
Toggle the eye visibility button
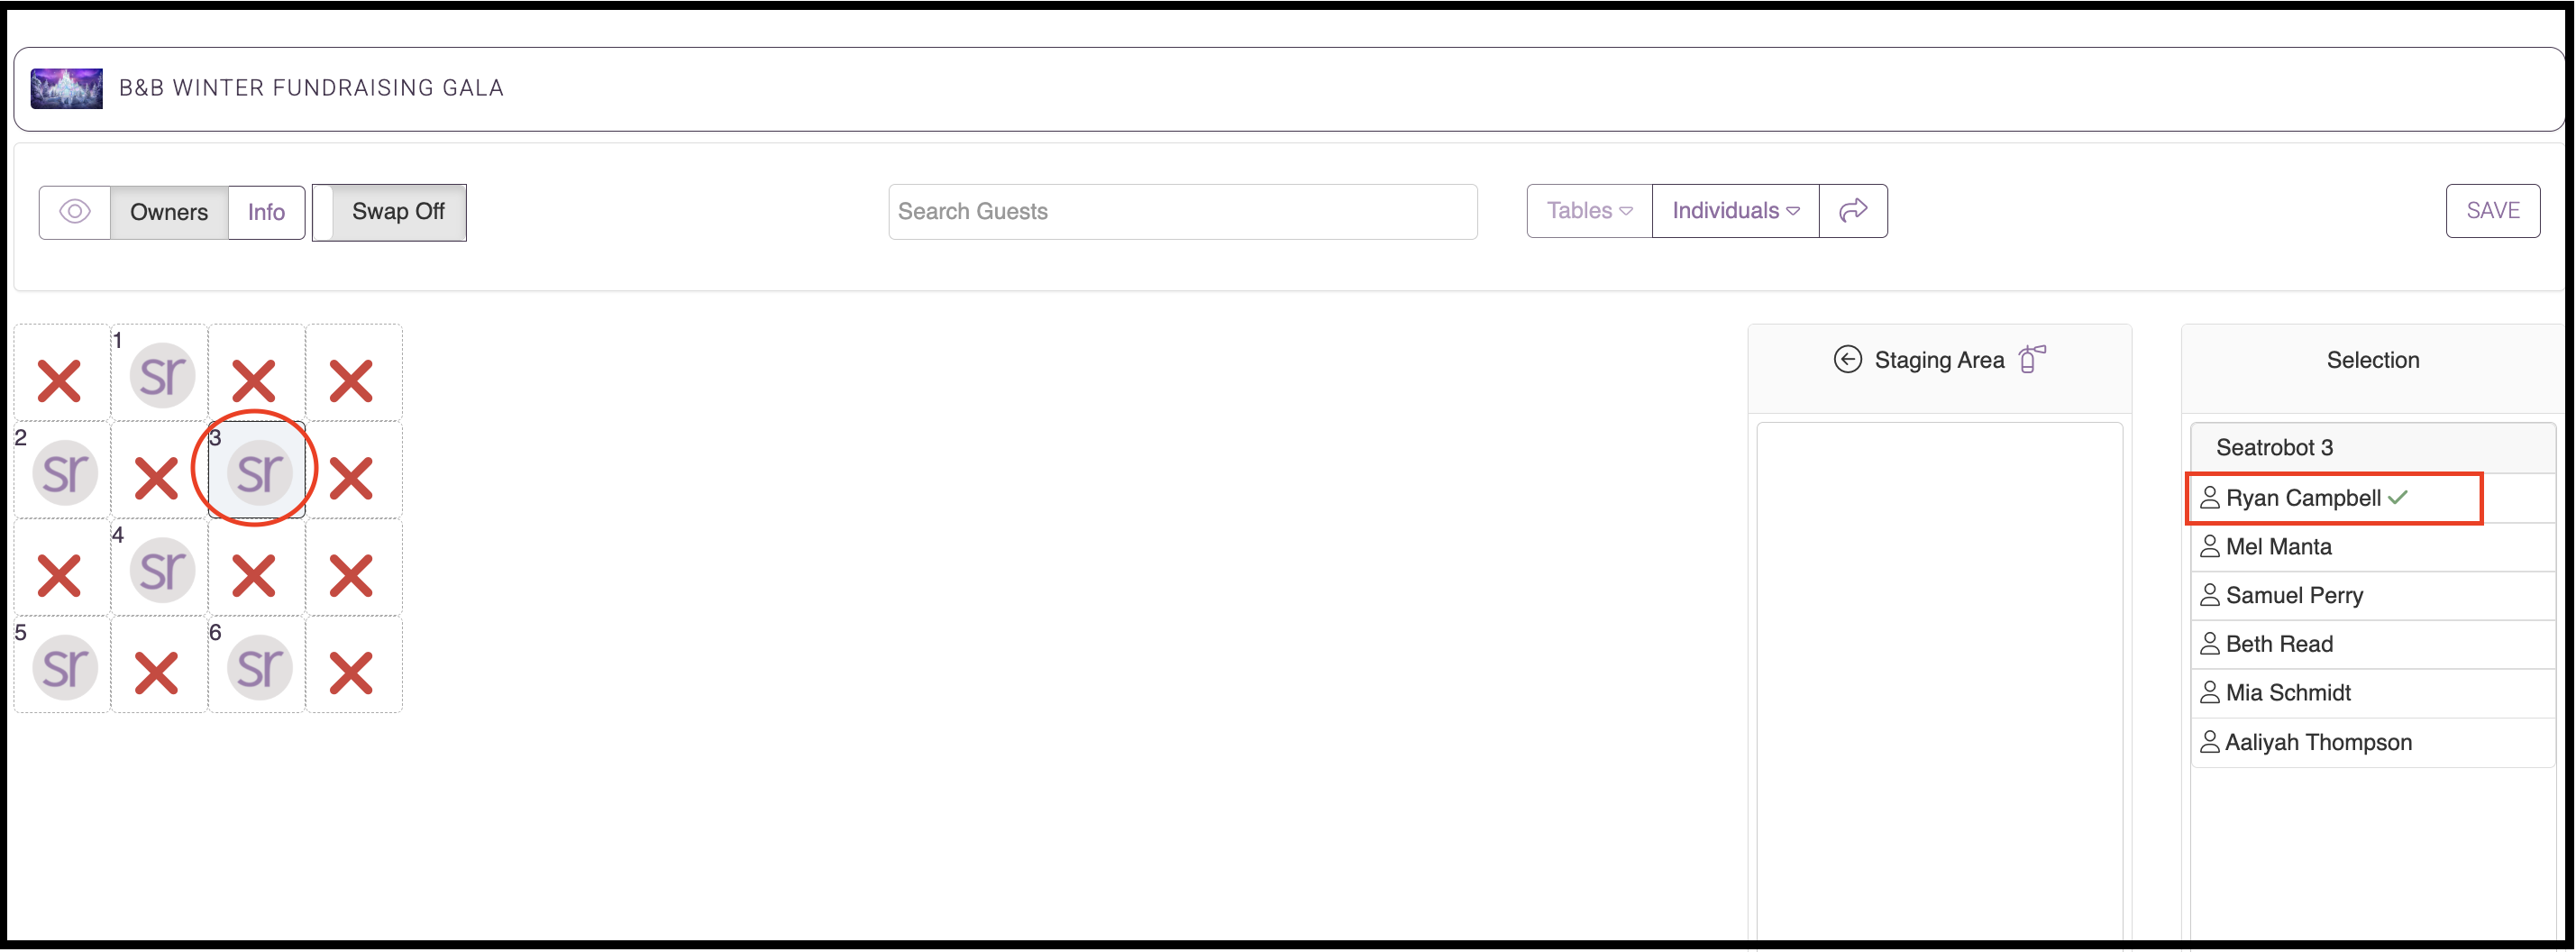[x=75, y=212]
